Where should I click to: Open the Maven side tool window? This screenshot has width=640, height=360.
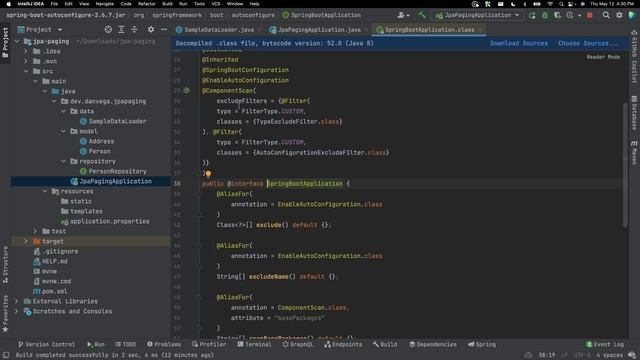point(634,153)
